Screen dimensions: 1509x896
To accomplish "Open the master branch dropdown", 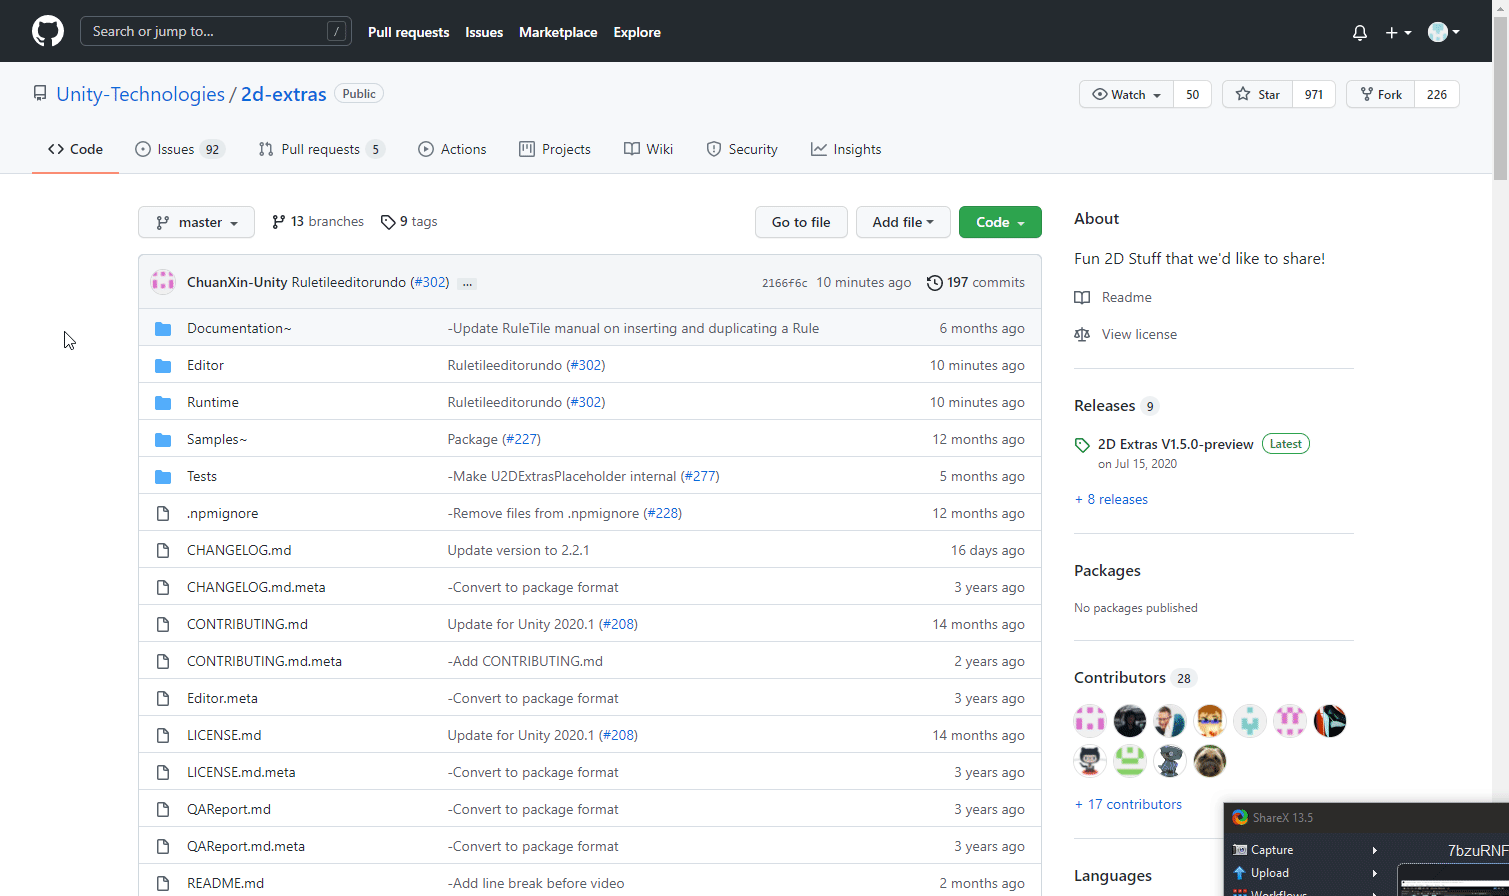I will click(196, 222).
